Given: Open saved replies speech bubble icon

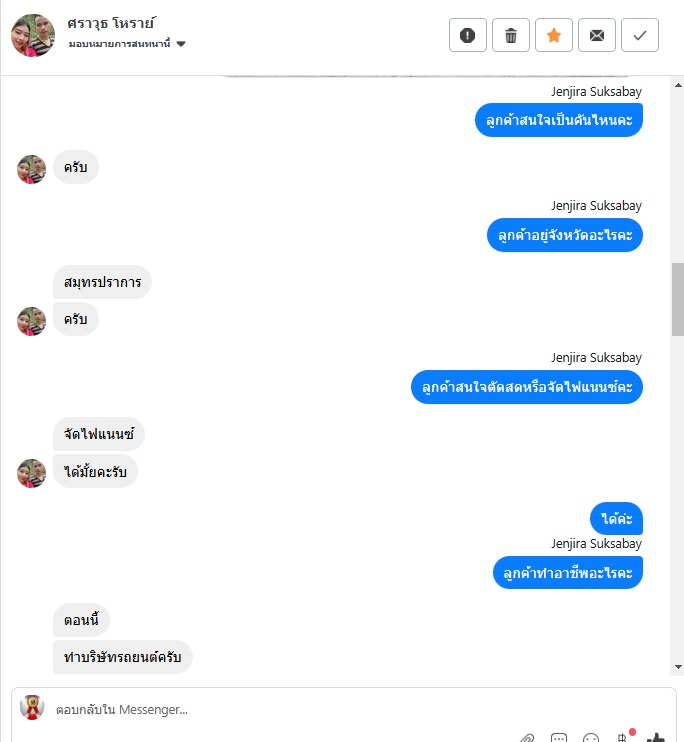Looking at the screenshot, I should click(559, 737).
